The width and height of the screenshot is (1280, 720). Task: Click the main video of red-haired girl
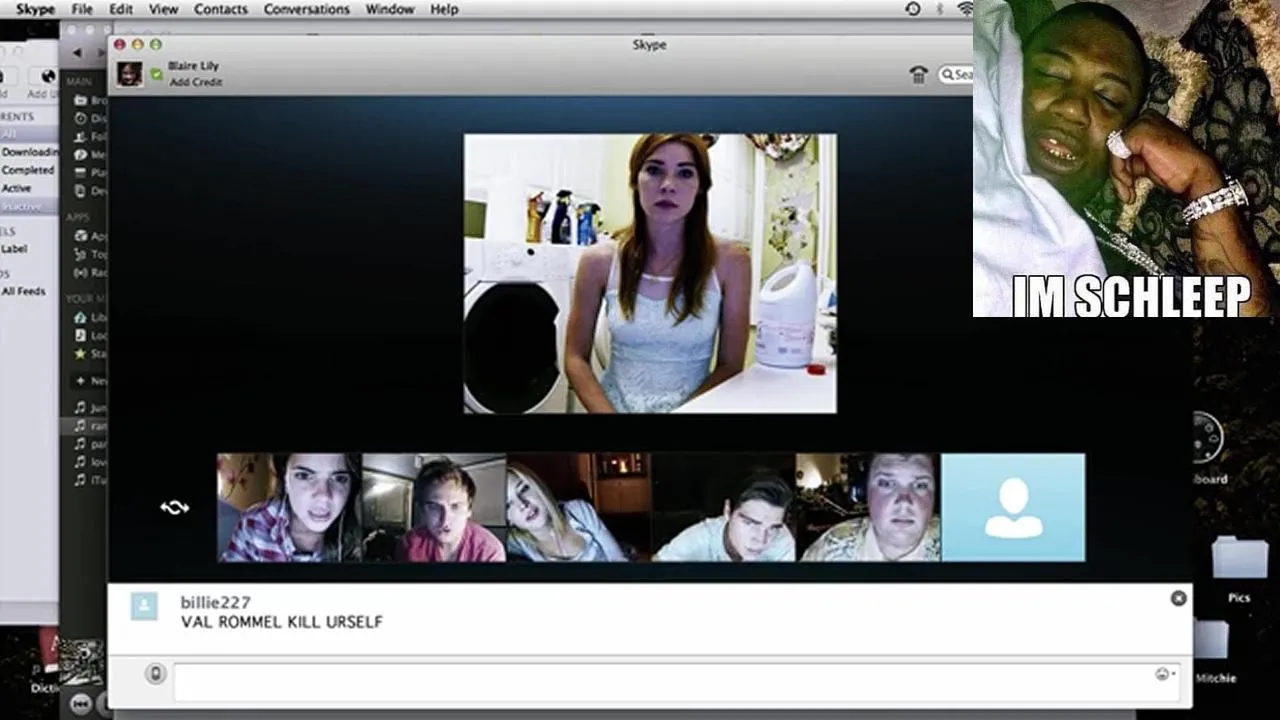pyautogui.click(x=650, y=273)
